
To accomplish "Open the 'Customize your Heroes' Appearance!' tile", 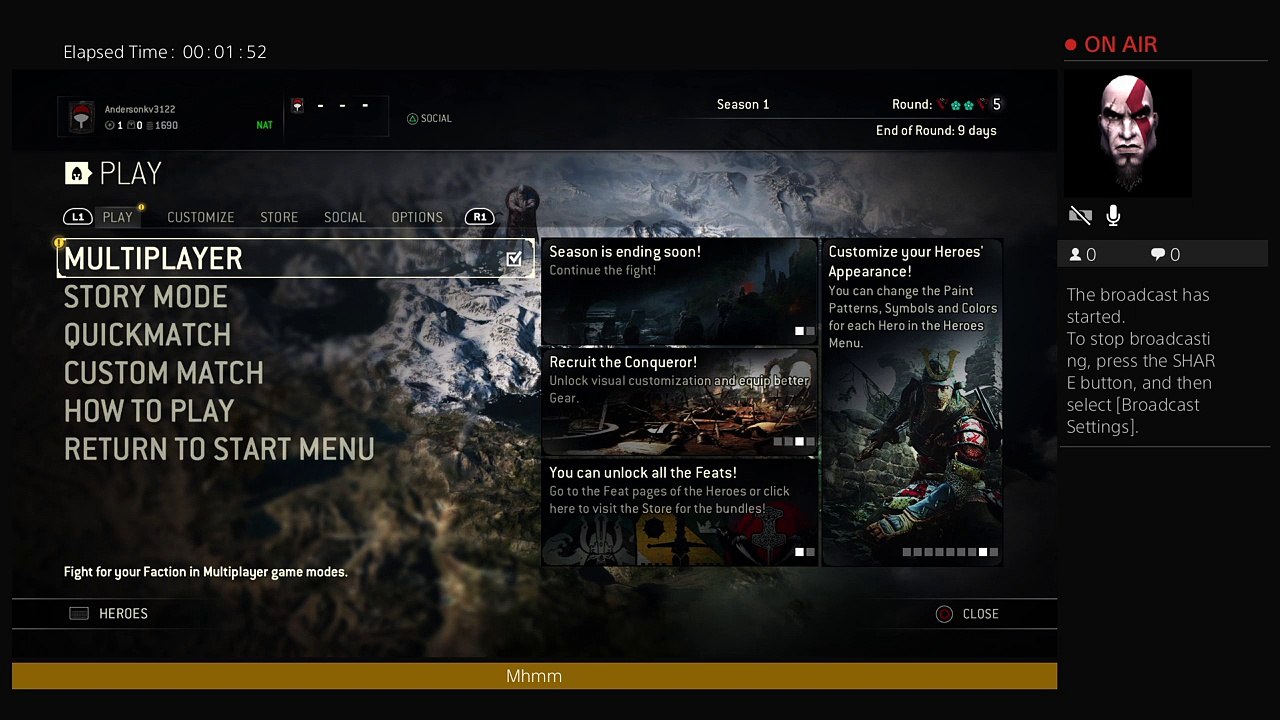I will [x=912, y=402].
